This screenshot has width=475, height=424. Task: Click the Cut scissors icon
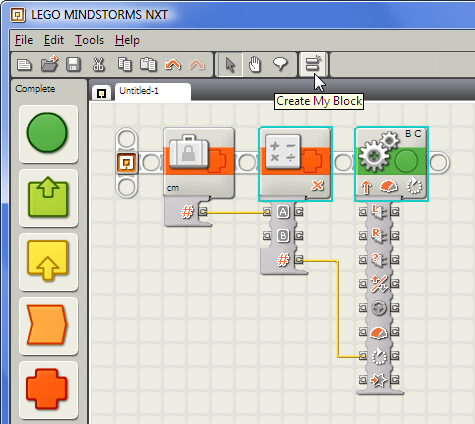[x=99, y=64]
